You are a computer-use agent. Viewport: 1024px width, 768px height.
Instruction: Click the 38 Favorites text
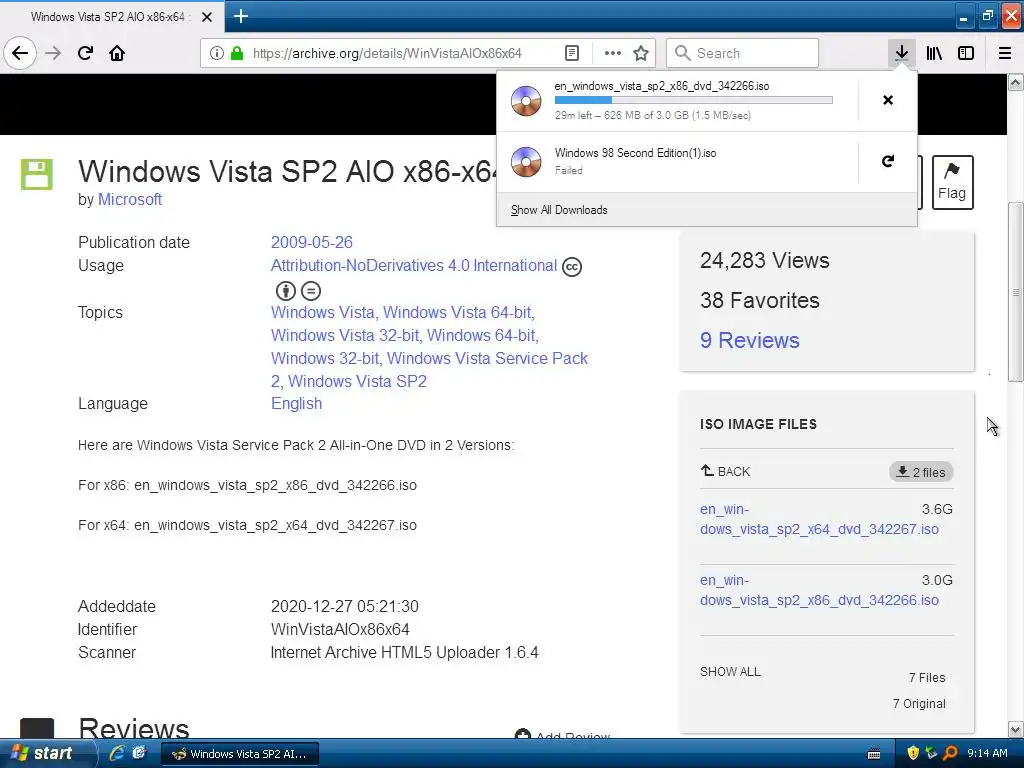tap(760, 300)
